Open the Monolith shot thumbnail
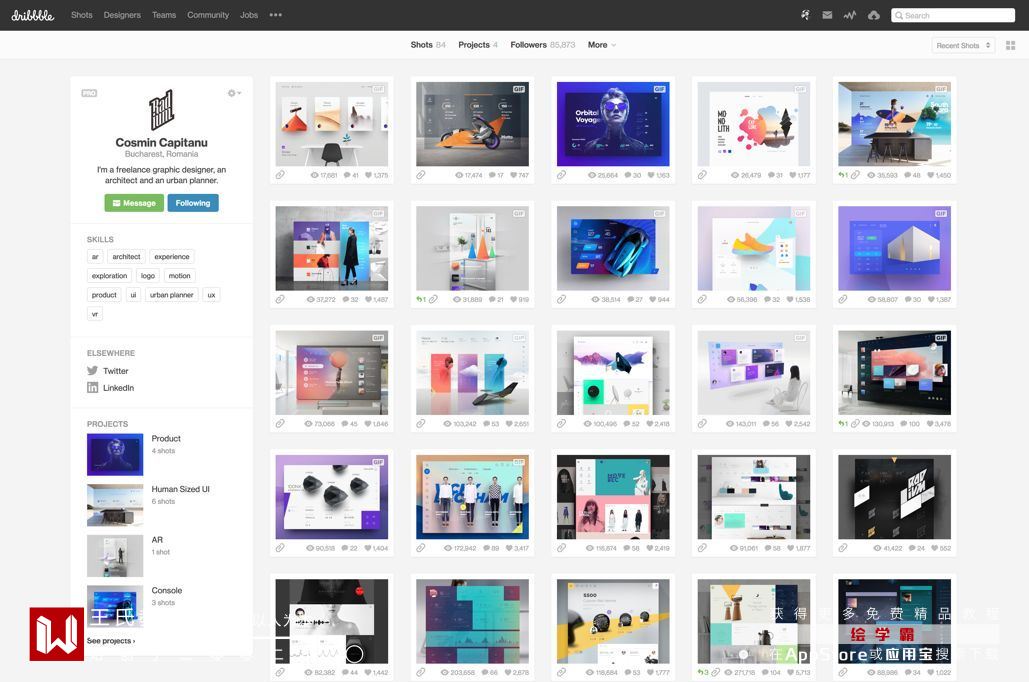 pyautogui.click(x=753, y=124)
